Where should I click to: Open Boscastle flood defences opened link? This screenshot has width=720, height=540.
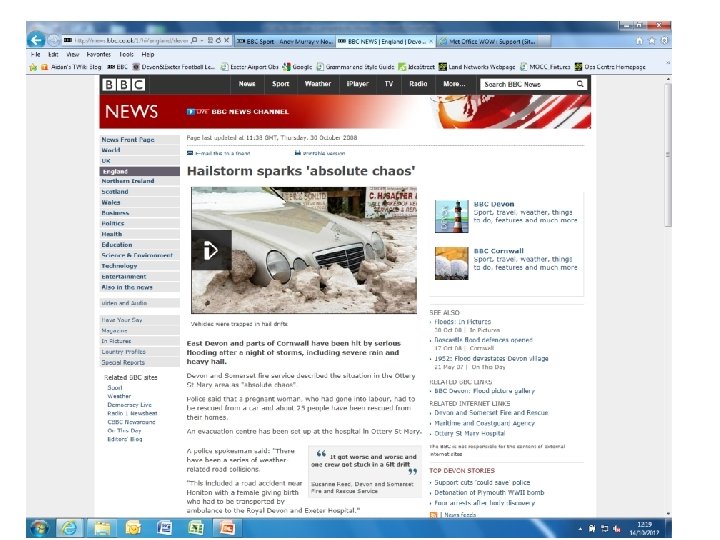(484, 340)
